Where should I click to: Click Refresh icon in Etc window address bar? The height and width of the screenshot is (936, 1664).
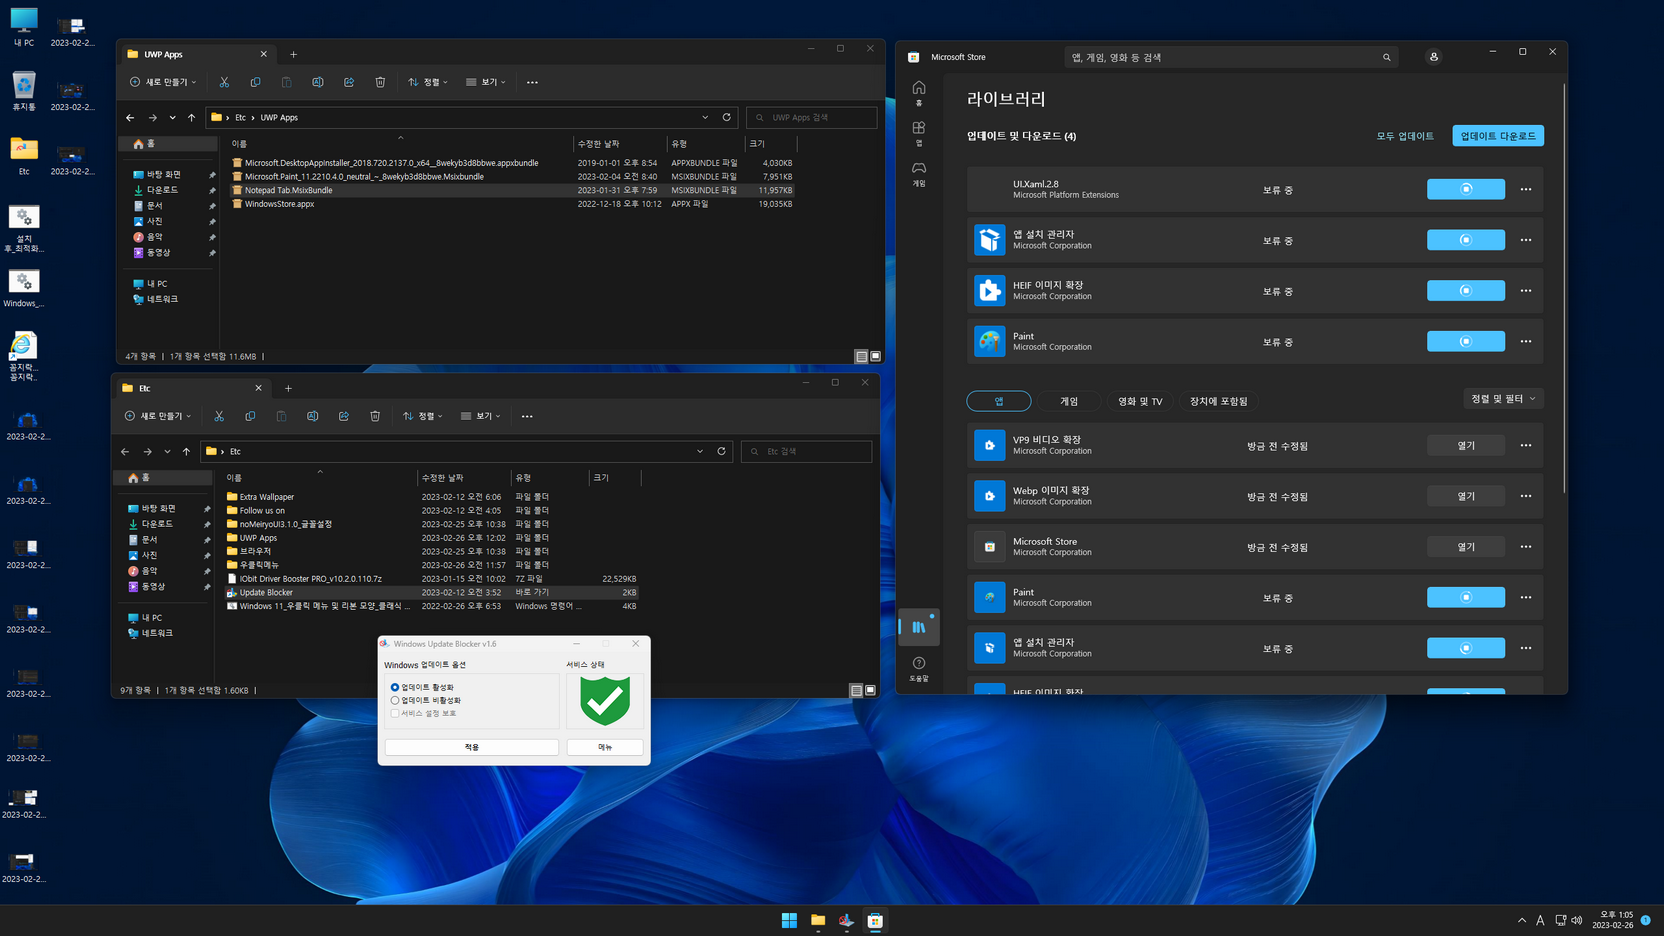[722, 451]
